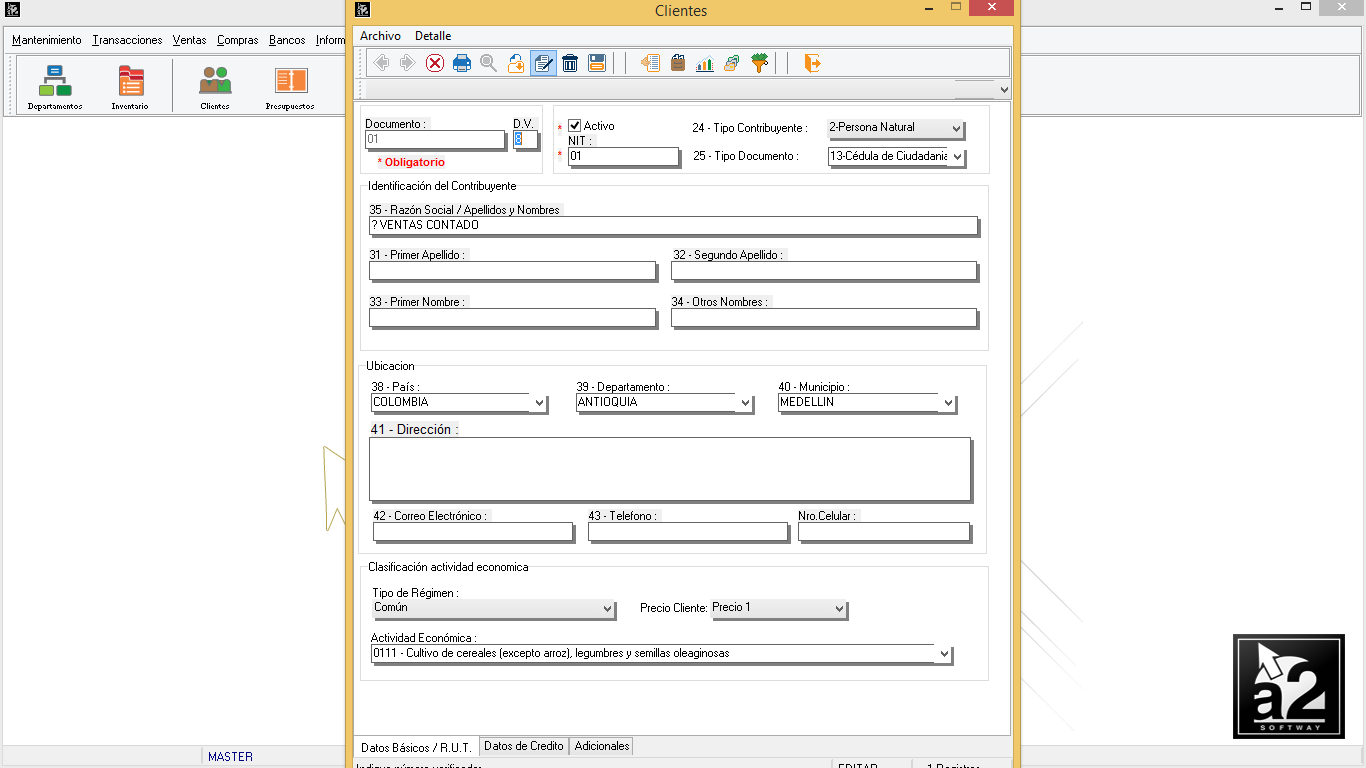
Task: Click the D.V. verification digit field
Action: point(525,140)
